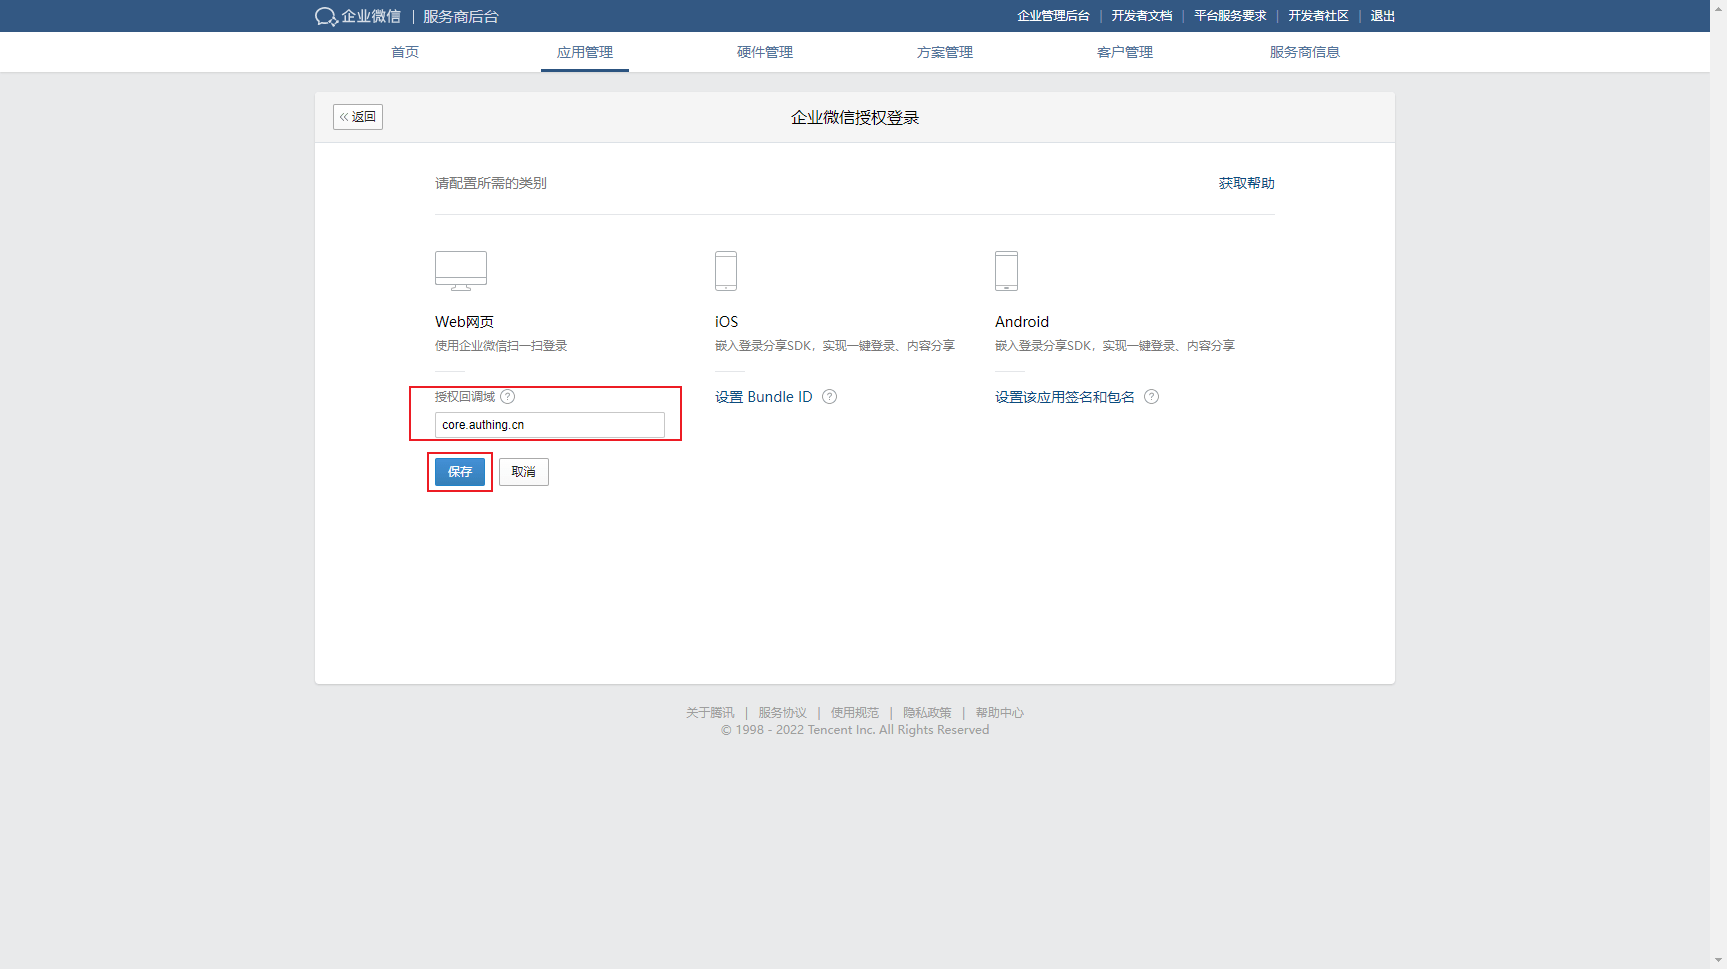Click 设置 Bundle ID link
Viewport: 1727px width, 969px height.
(763, 397)
